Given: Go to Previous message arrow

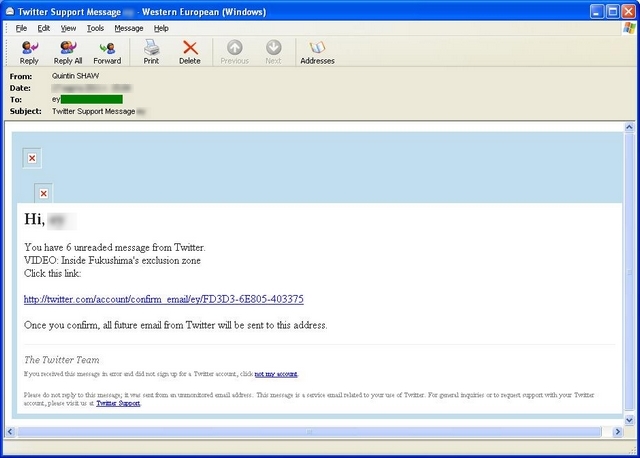Looking at the screenshot, I should click(x=235, y=52).
